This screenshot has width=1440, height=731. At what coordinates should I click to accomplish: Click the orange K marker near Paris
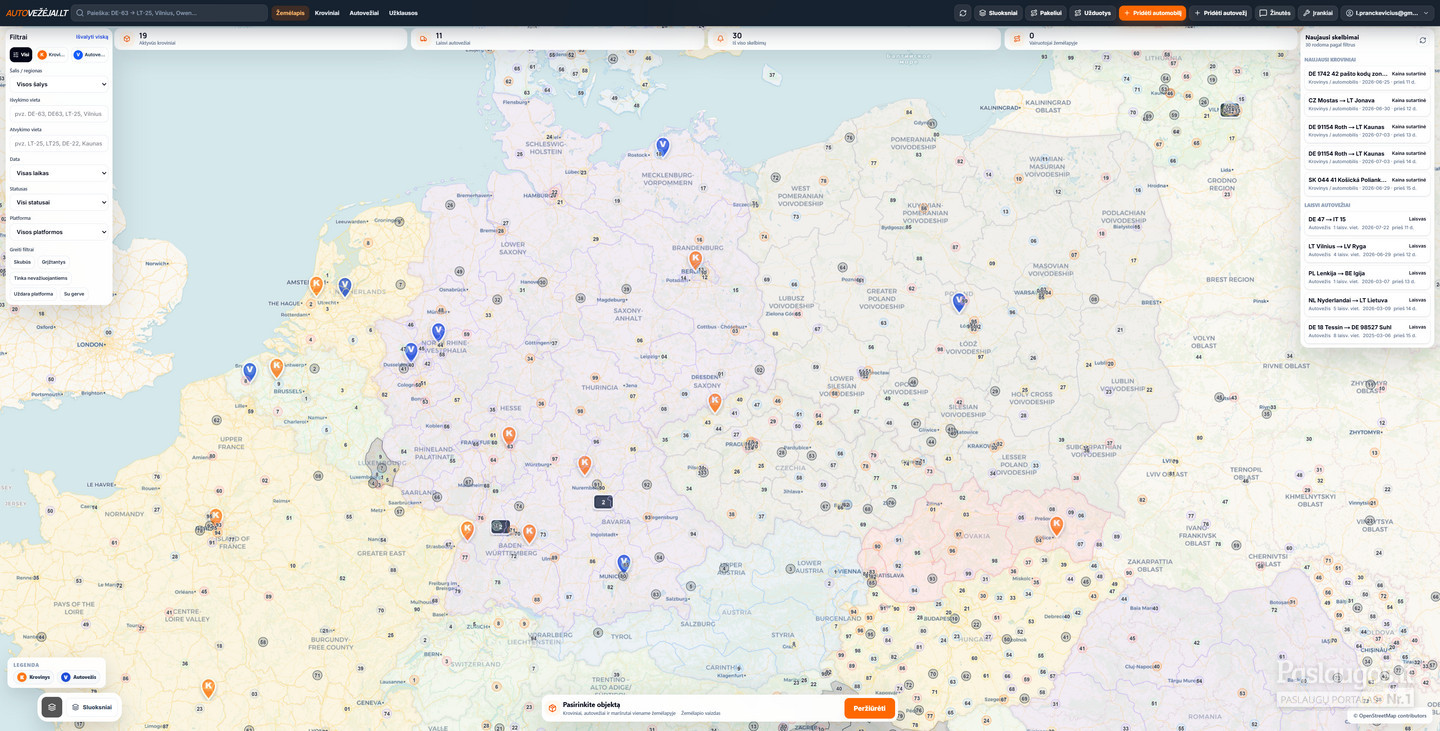click(x=215, y=518)
